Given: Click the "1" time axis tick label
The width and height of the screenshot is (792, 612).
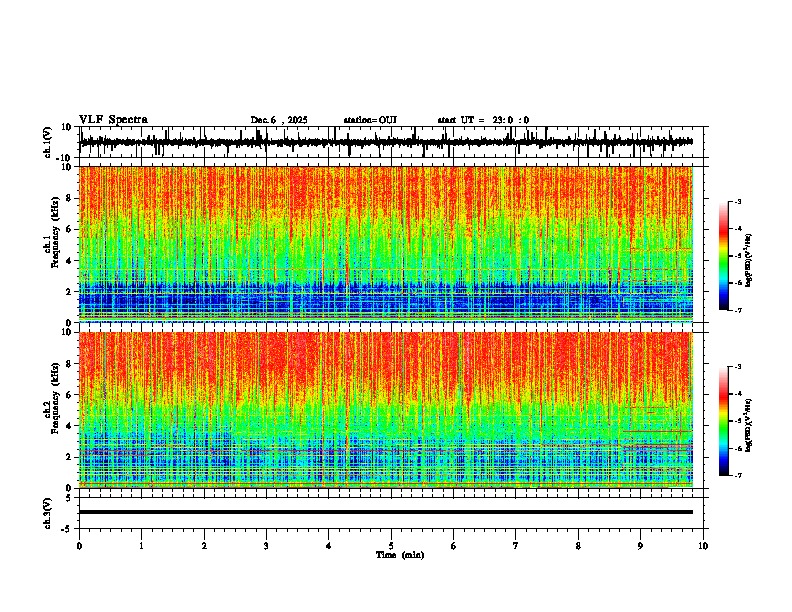Looking at the screenshot, I should [141, 546].
